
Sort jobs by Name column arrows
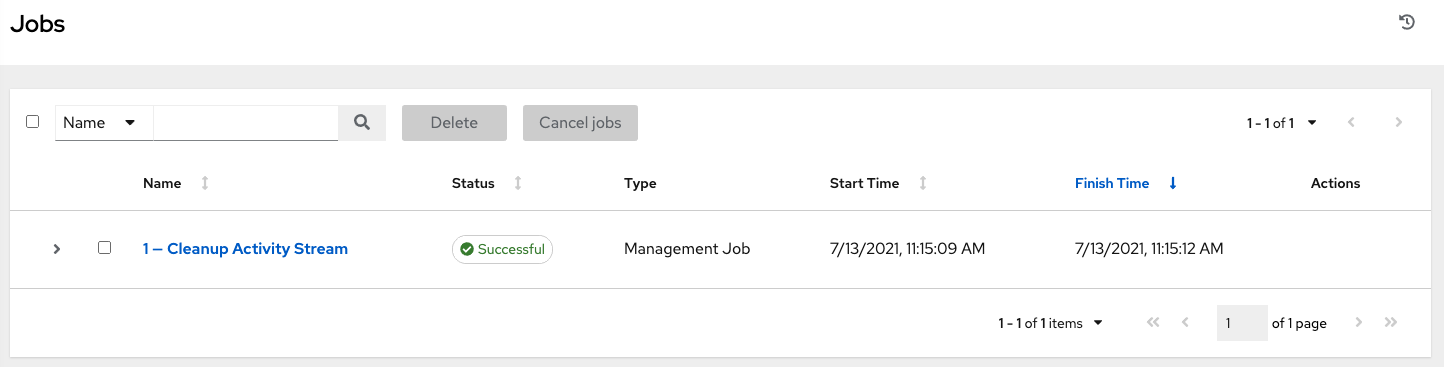coord(205,183)
